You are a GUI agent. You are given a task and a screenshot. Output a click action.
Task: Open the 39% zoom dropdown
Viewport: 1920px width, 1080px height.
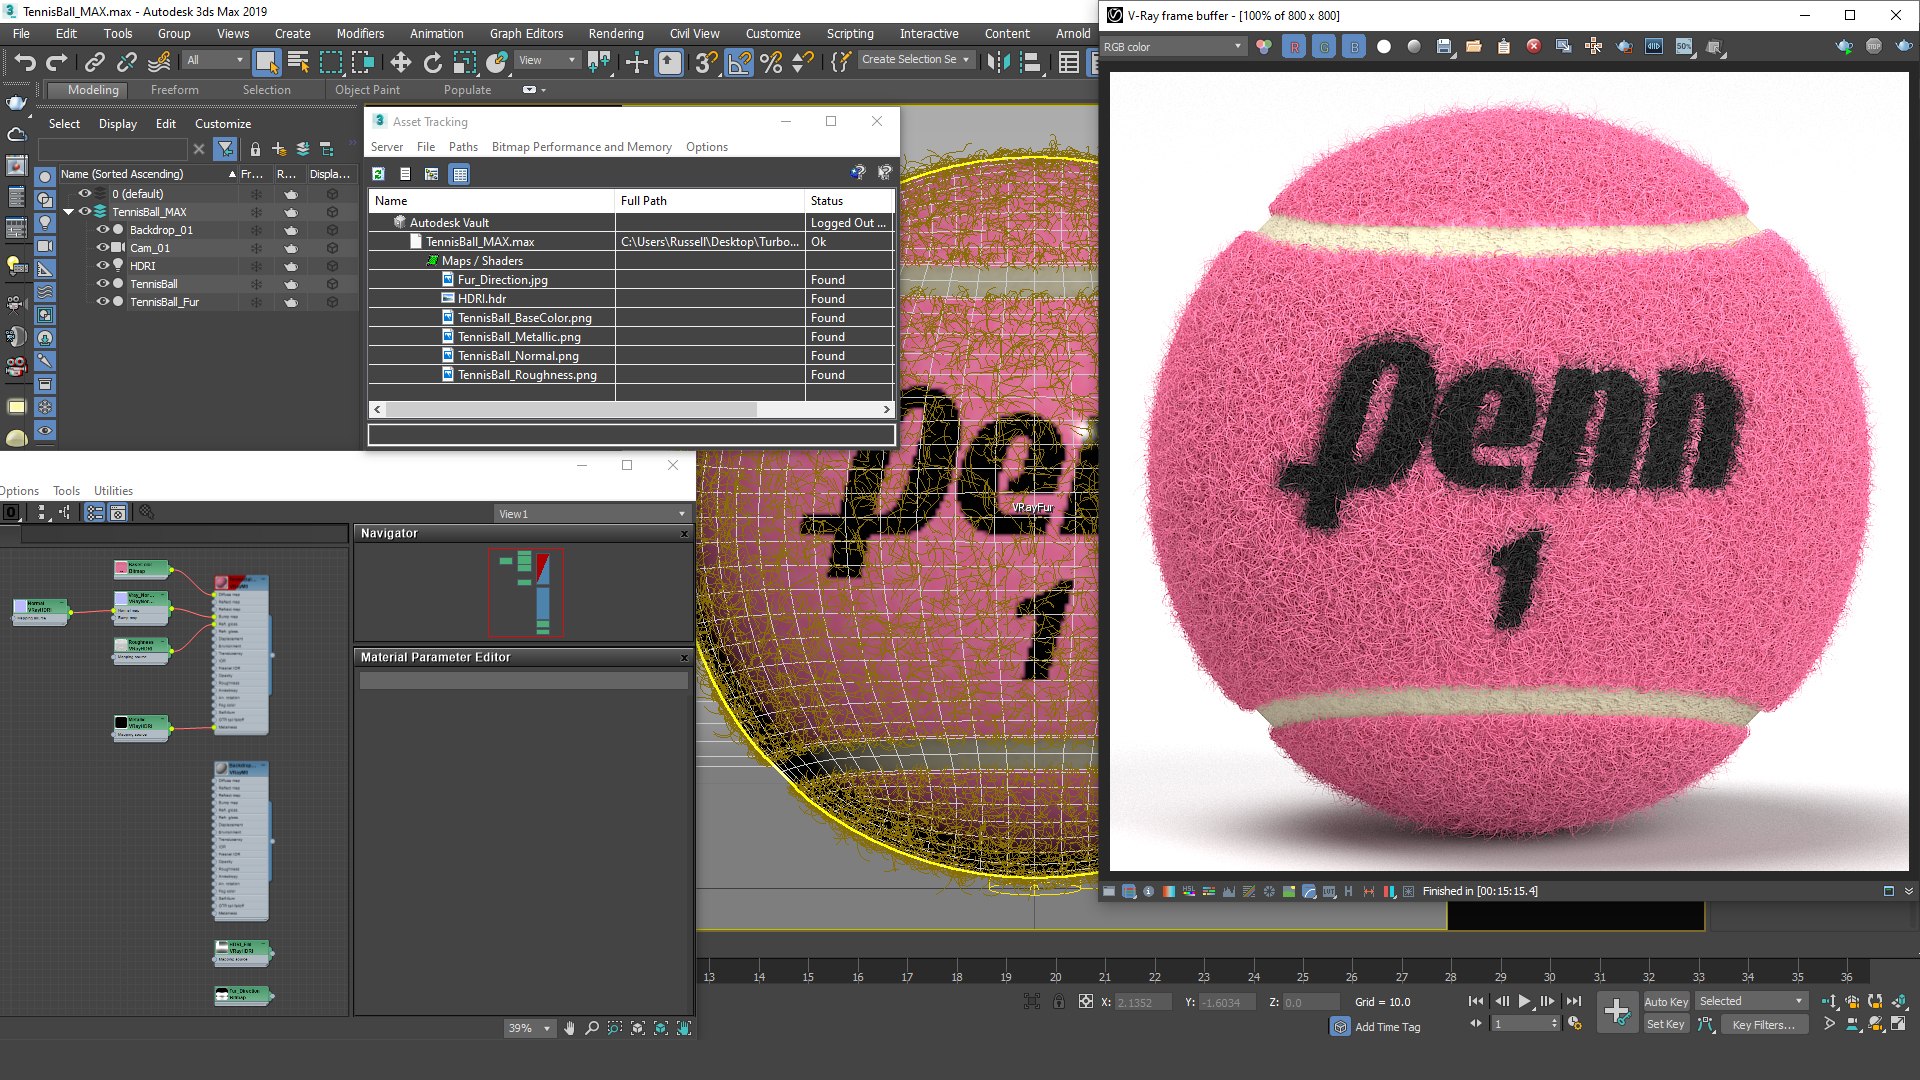click(x=529, y=1028)
